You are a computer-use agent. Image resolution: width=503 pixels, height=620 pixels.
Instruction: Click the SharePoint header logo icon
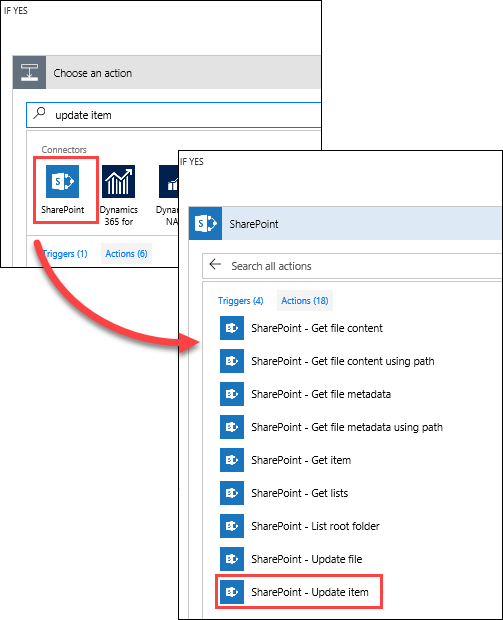pos(206,223)
